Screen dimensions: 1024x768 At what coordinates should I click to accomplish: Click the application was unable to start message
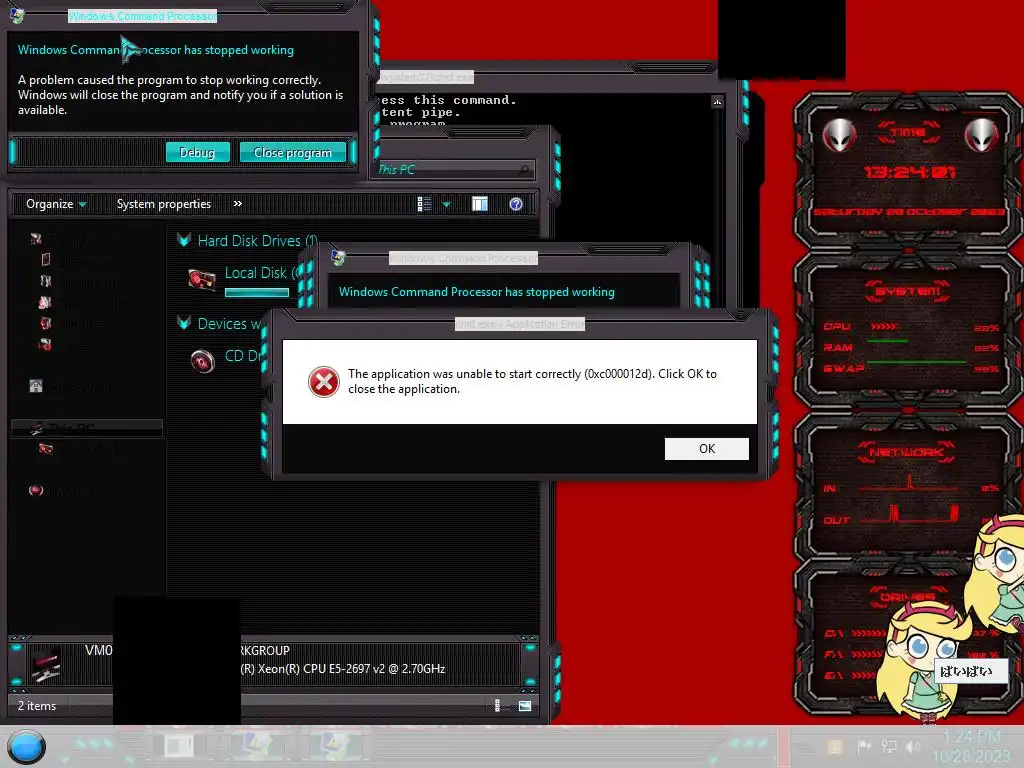point(532,381)
